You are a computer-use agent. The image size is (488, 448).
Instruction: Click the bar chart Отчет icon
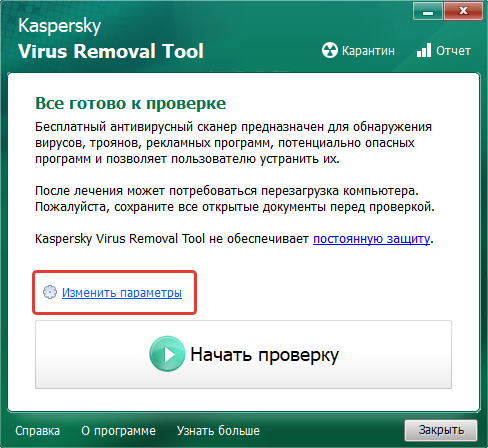click(424, 50)
